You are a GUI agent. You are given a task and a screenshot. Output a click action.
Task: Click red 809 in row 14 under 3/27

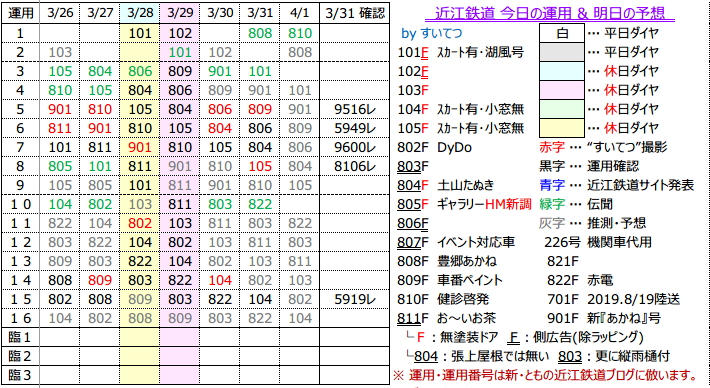[100, 280]
